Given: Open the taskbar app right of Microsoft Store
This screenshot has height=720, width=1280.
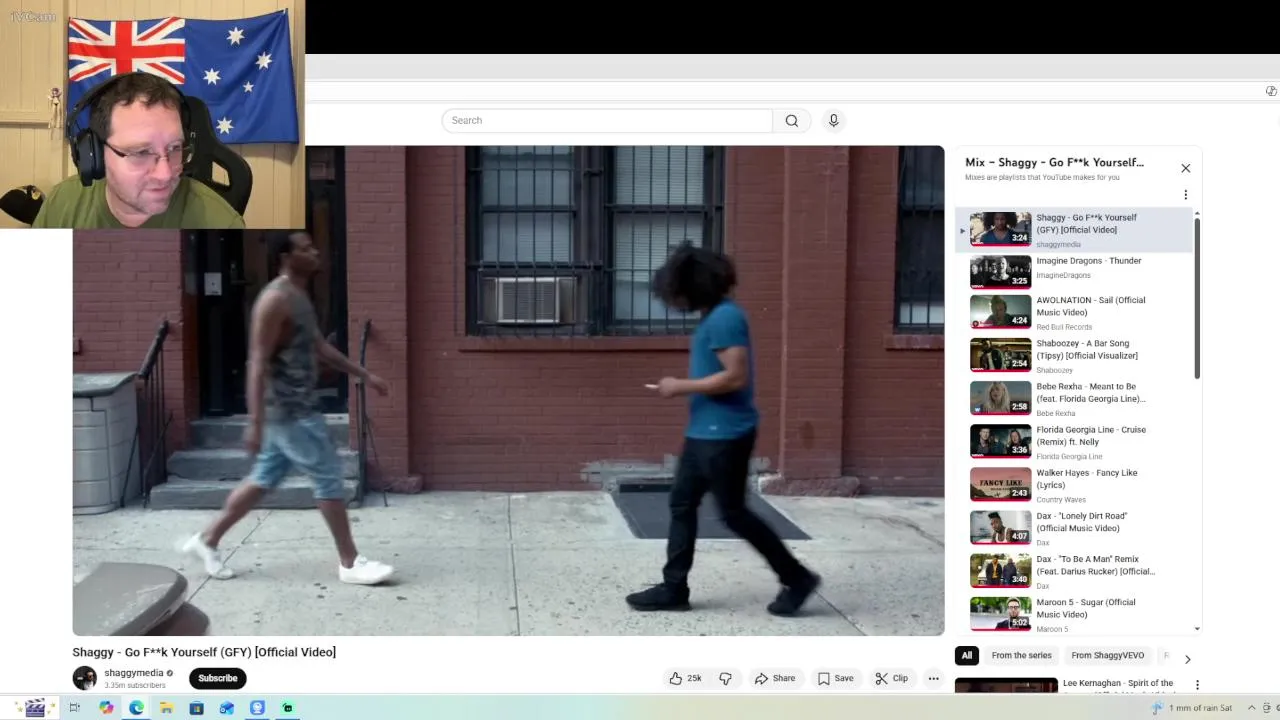Looking at the screenshot, I should (227, 708).
